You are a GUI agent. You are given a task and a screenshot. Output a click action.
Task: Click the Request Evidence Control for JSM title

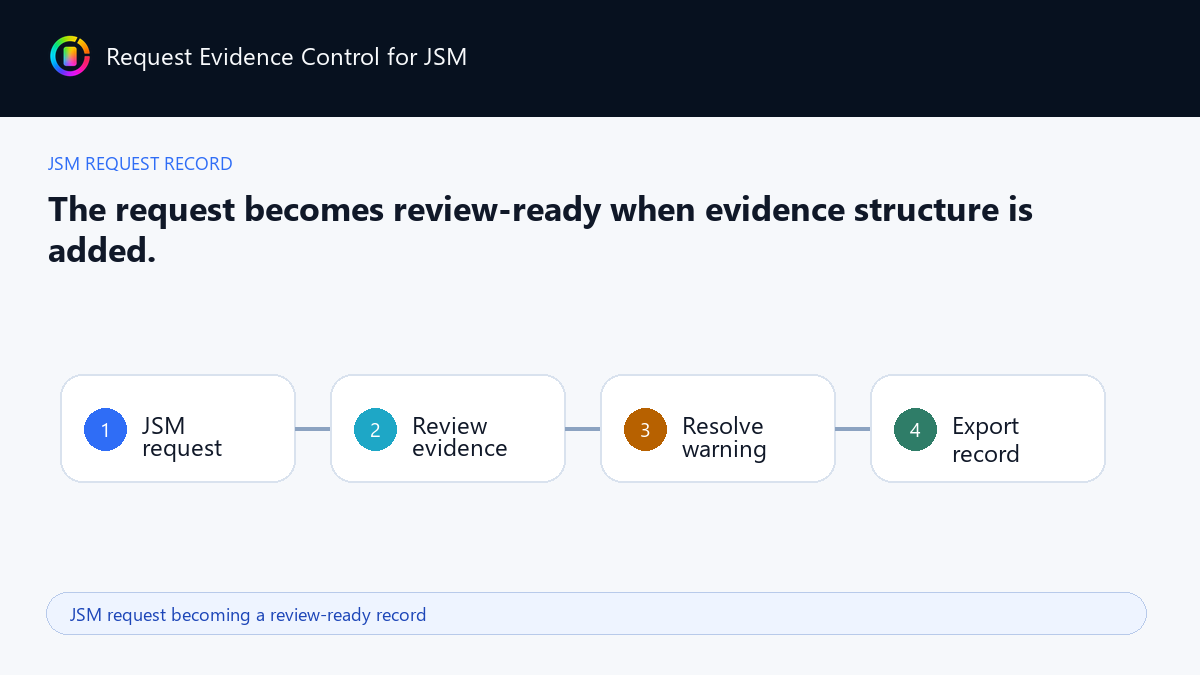(286, 56)
